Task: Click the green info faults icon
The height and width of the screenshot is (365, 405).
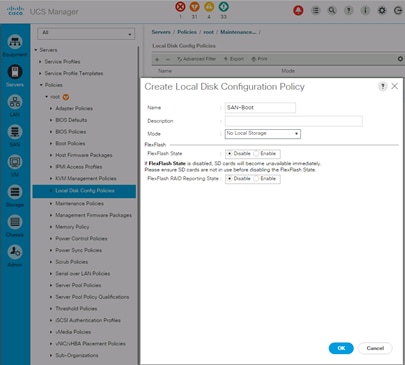Action: 223,7
